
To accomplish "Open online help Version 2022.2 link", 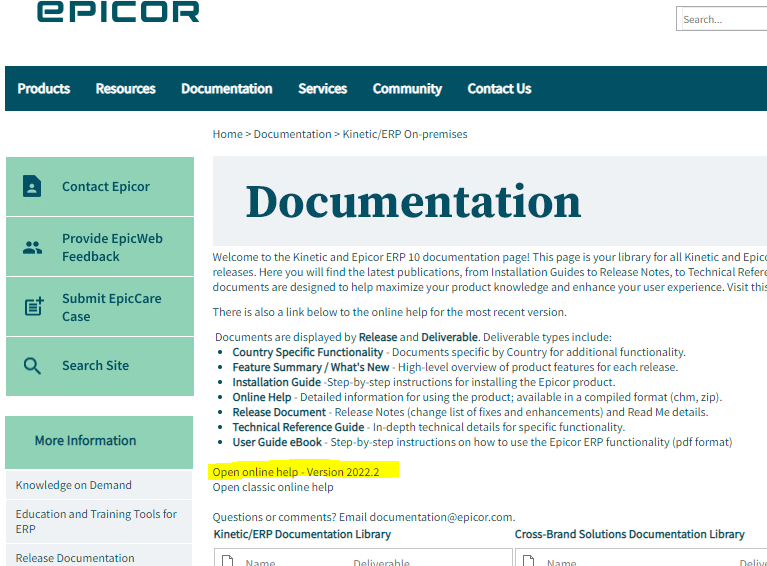I will pyautogui.click(x=296, y=472).
